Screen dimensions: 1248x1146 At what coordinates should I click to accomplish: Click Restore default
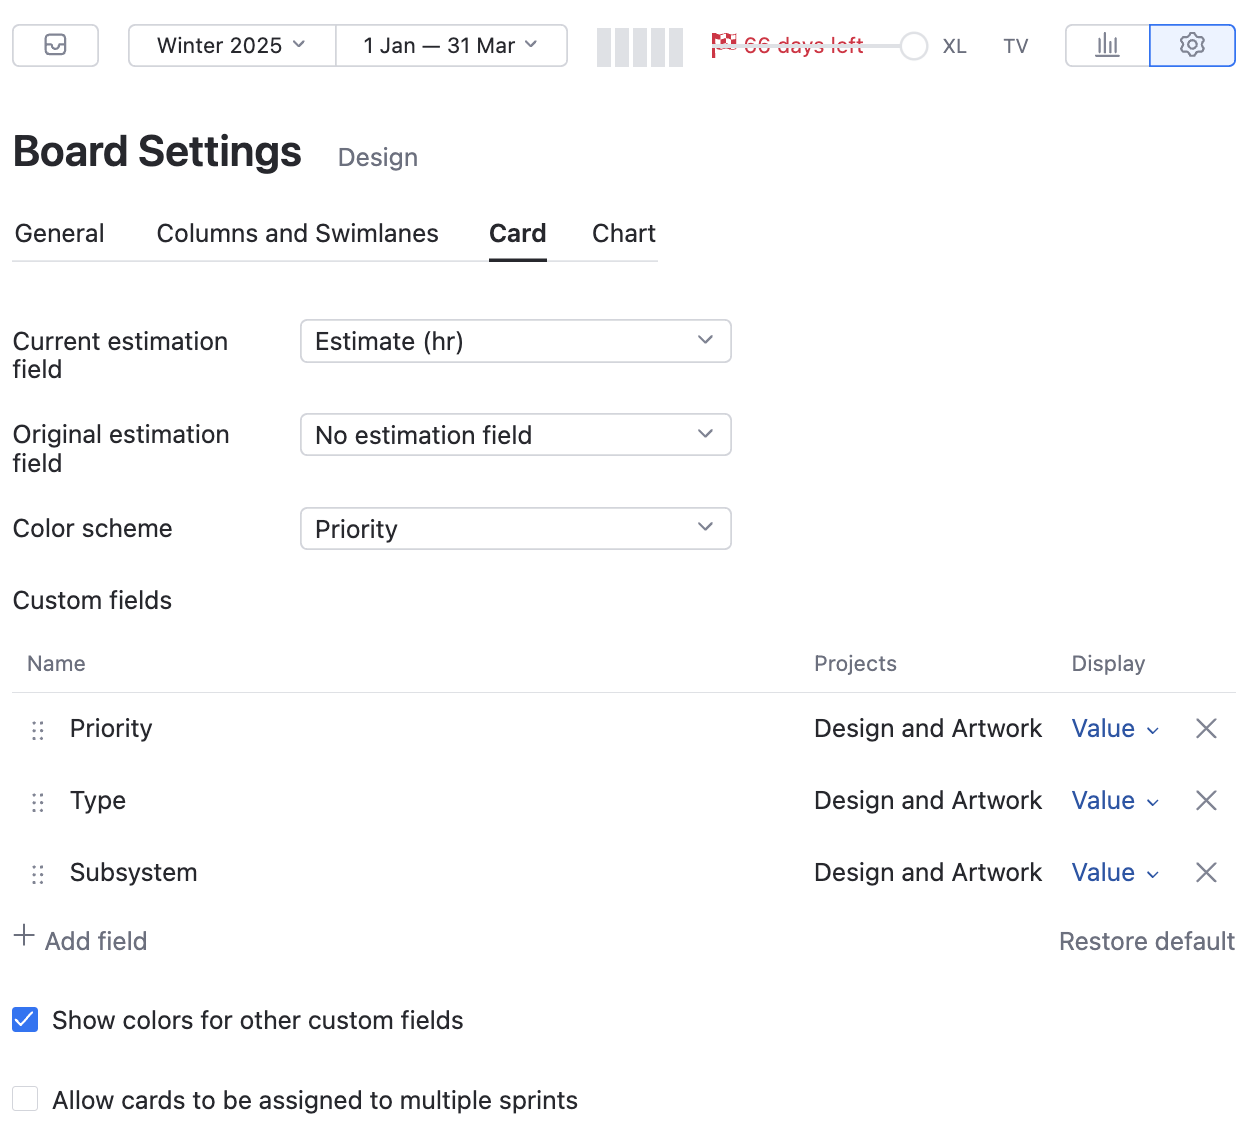click(x=1147, y=941)
